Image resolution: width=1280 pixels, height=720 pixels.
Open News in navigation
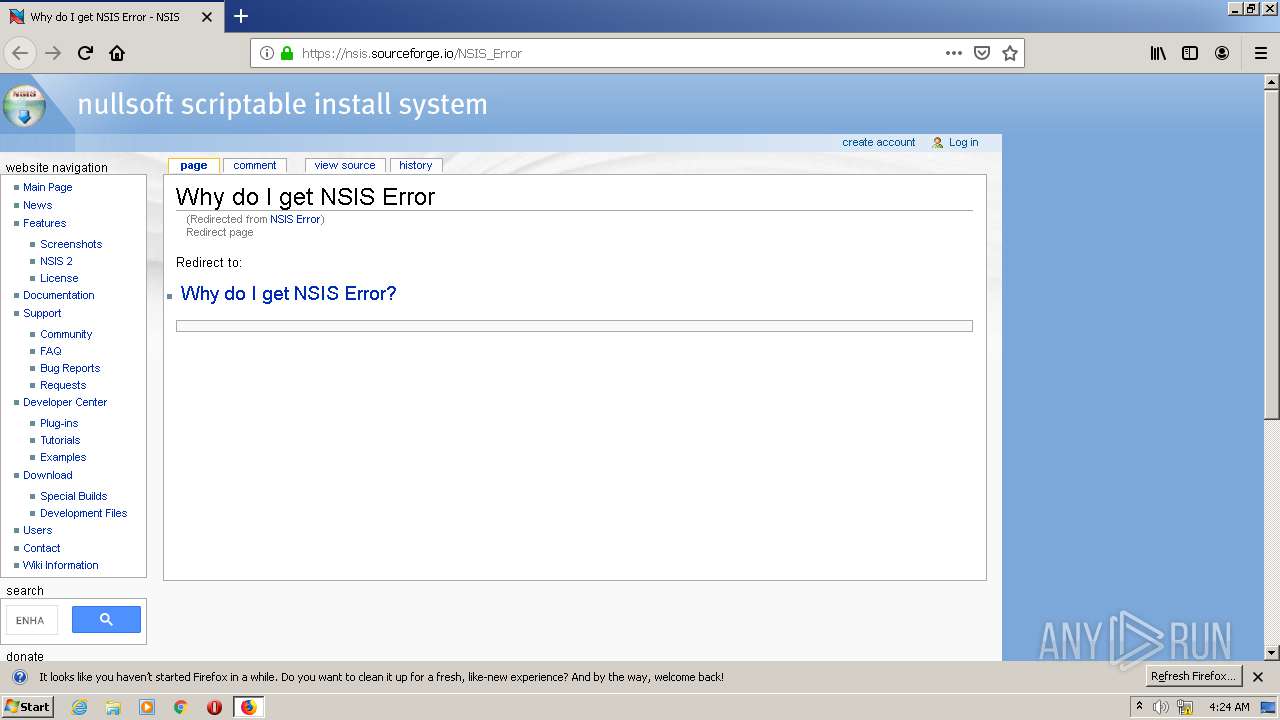(37, 205)
